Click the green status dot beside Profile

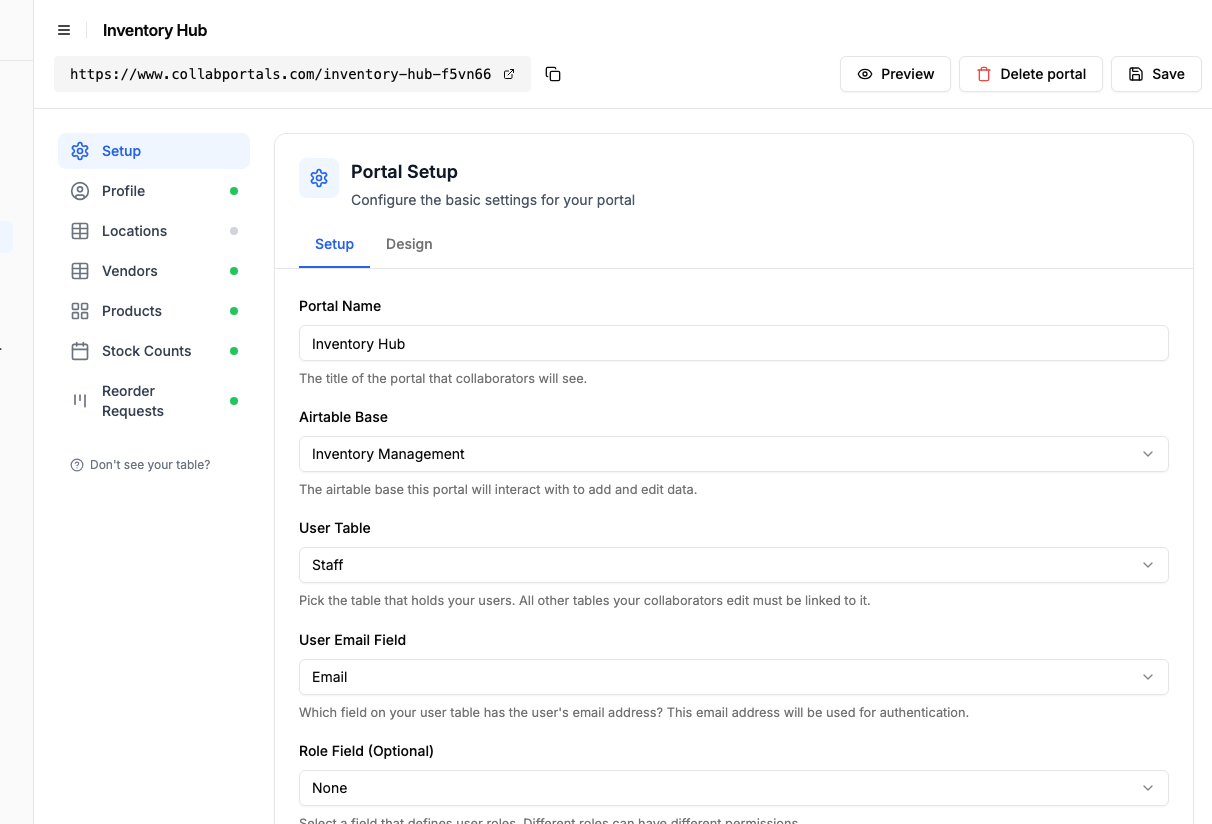(x=234, y=191)
